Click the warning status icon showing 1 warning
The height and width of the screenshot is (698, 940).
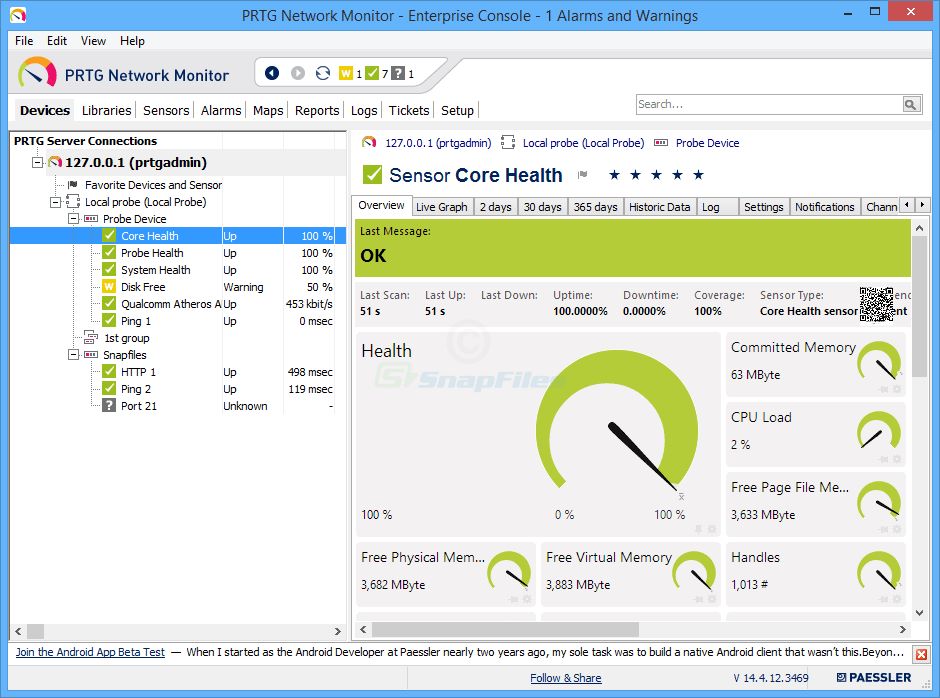[347, 73]
